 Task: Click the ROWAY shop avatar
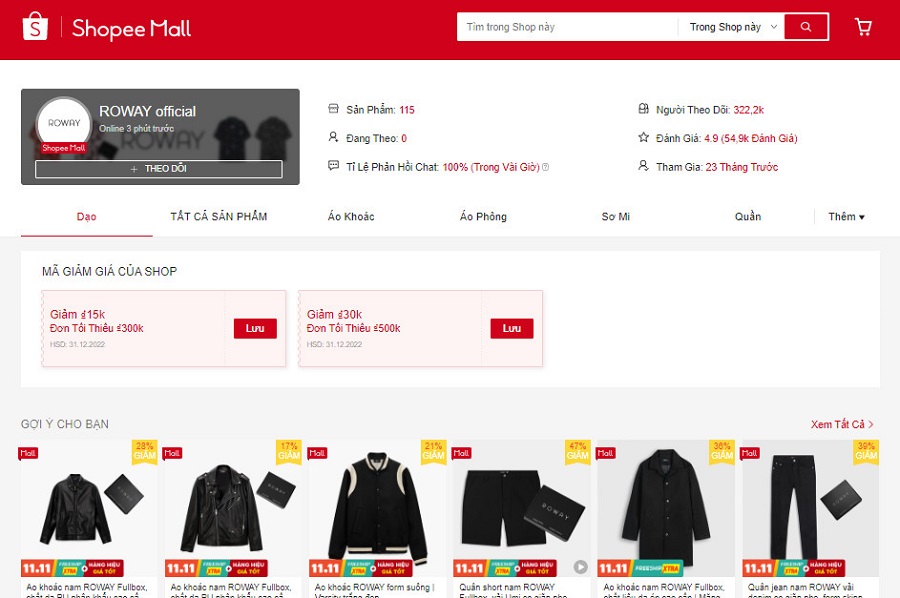[x=64, y=123]
